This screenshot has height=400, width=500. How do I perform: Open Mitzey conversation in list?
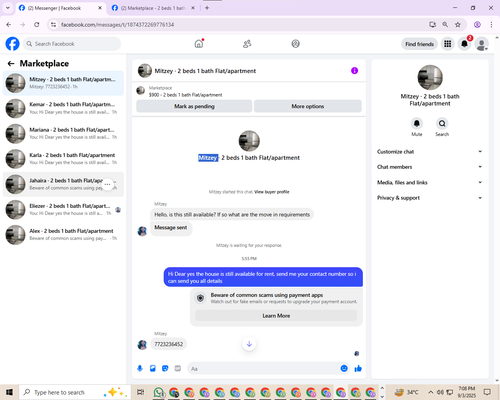[x=63, y=83]
